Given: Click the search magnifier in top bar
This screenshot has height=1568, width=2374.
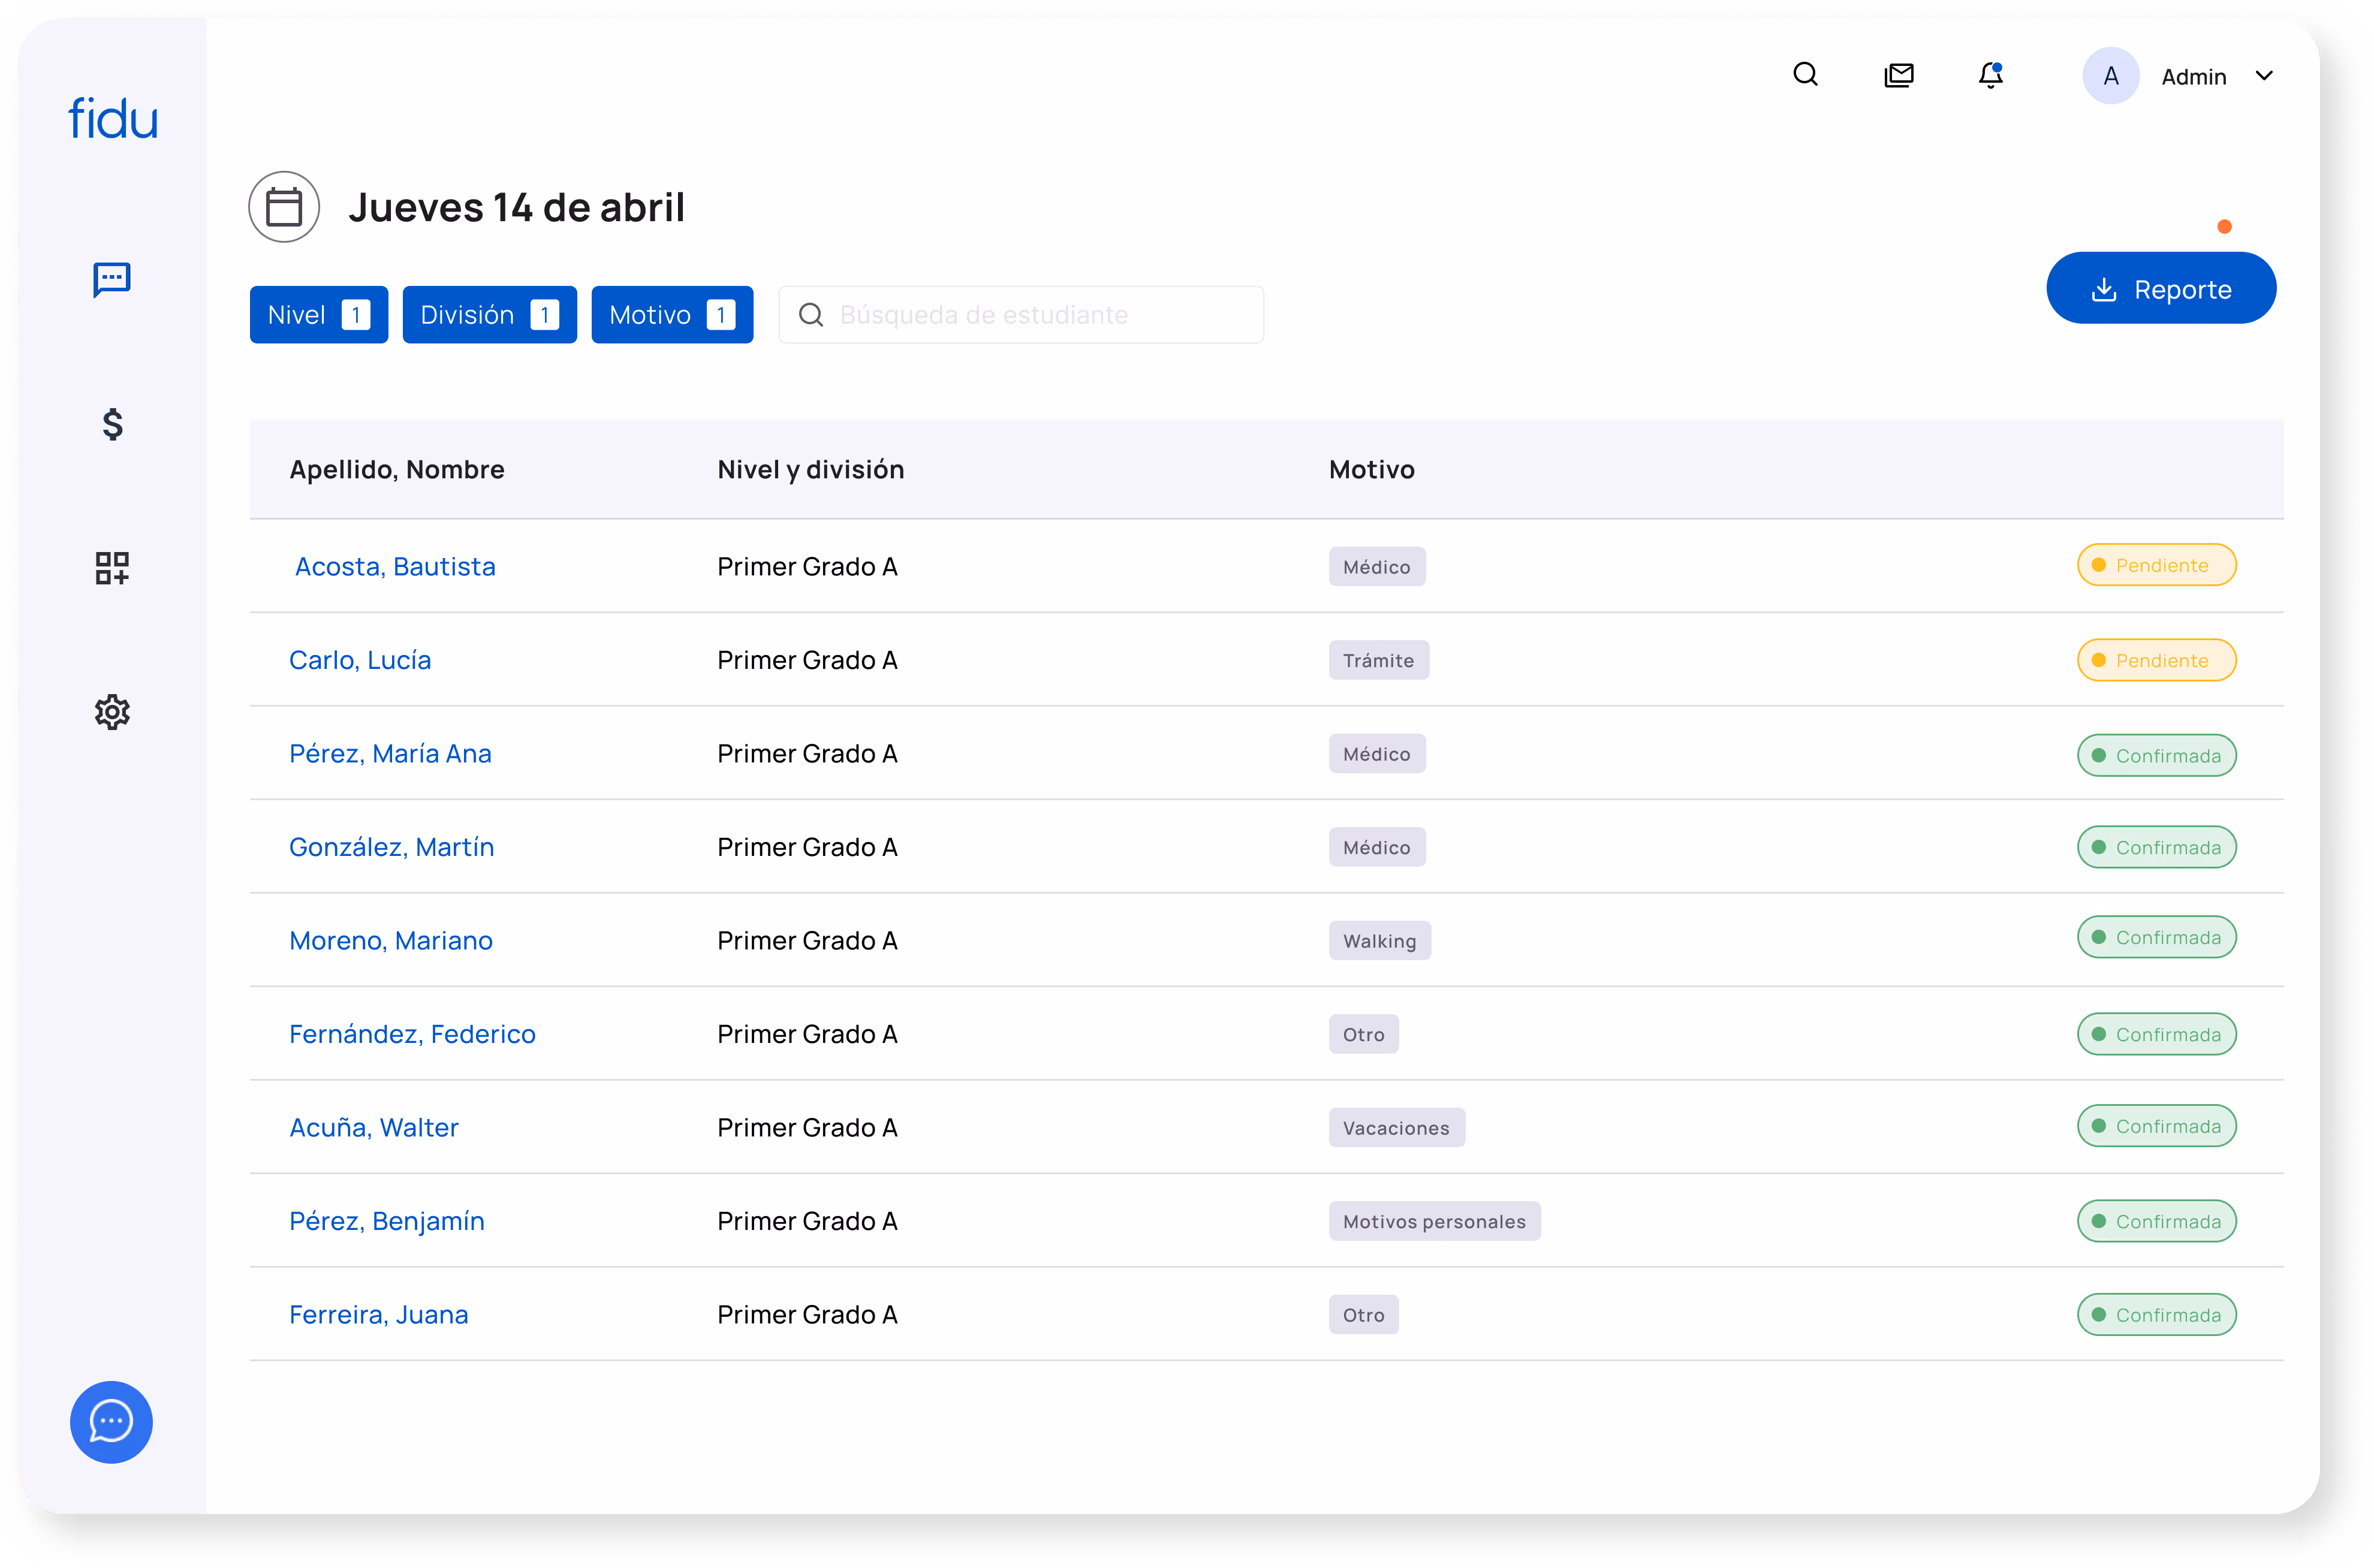Looking at the screenshot, I should 1805,75.
